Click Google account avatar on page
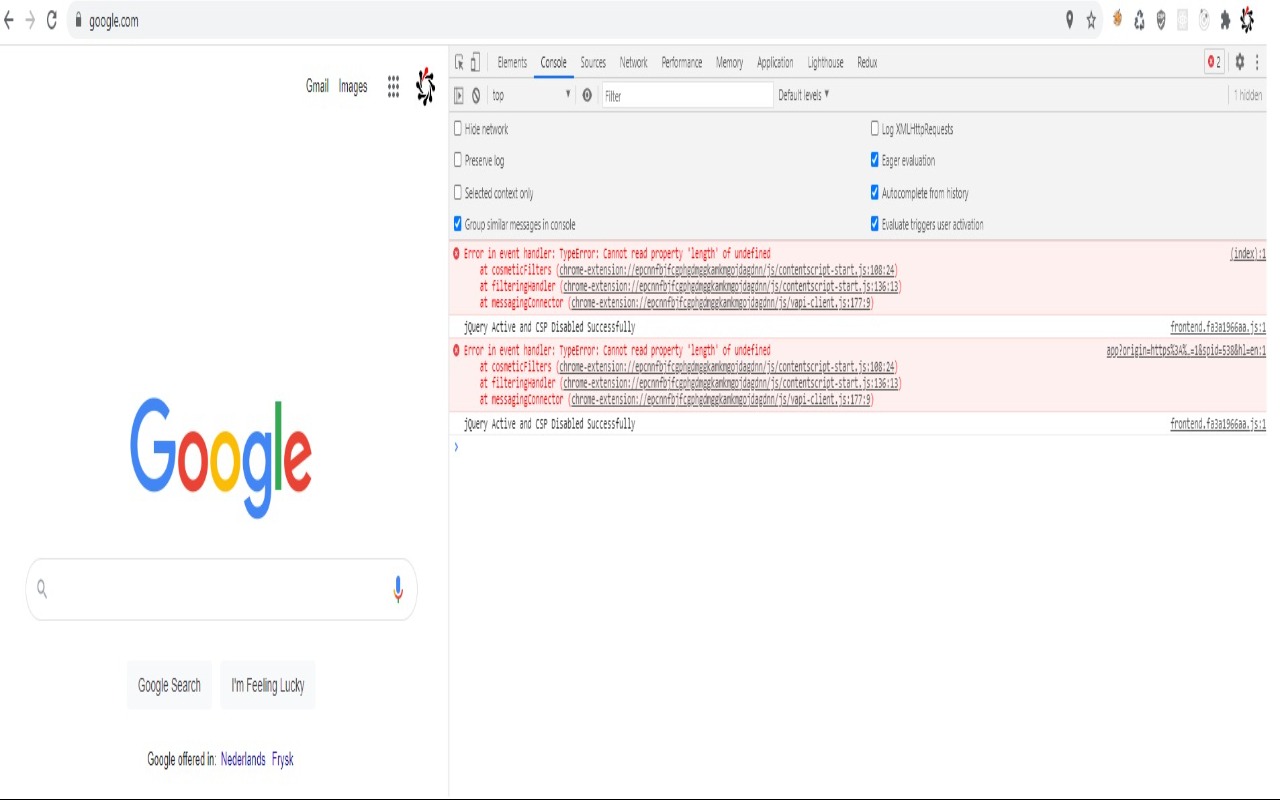 [x=426, y=86]
